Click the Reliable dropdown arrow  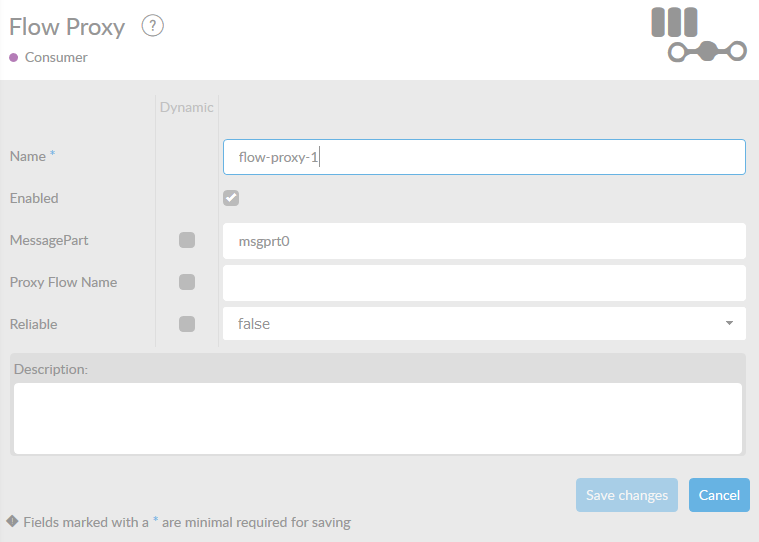[x=729, y=324]
